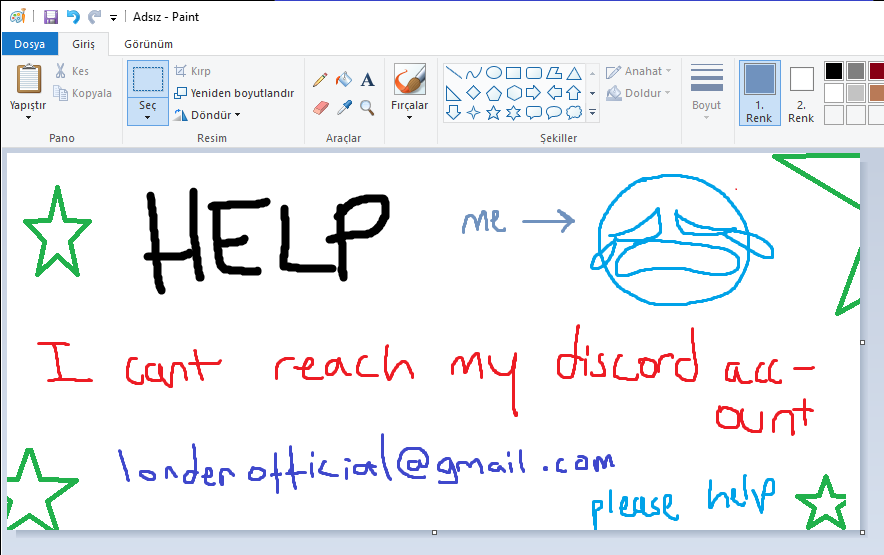The height and width of the screenshot is (555, 884).
Task: Activate 2. Renk background color
Action: tap(801, 93)
